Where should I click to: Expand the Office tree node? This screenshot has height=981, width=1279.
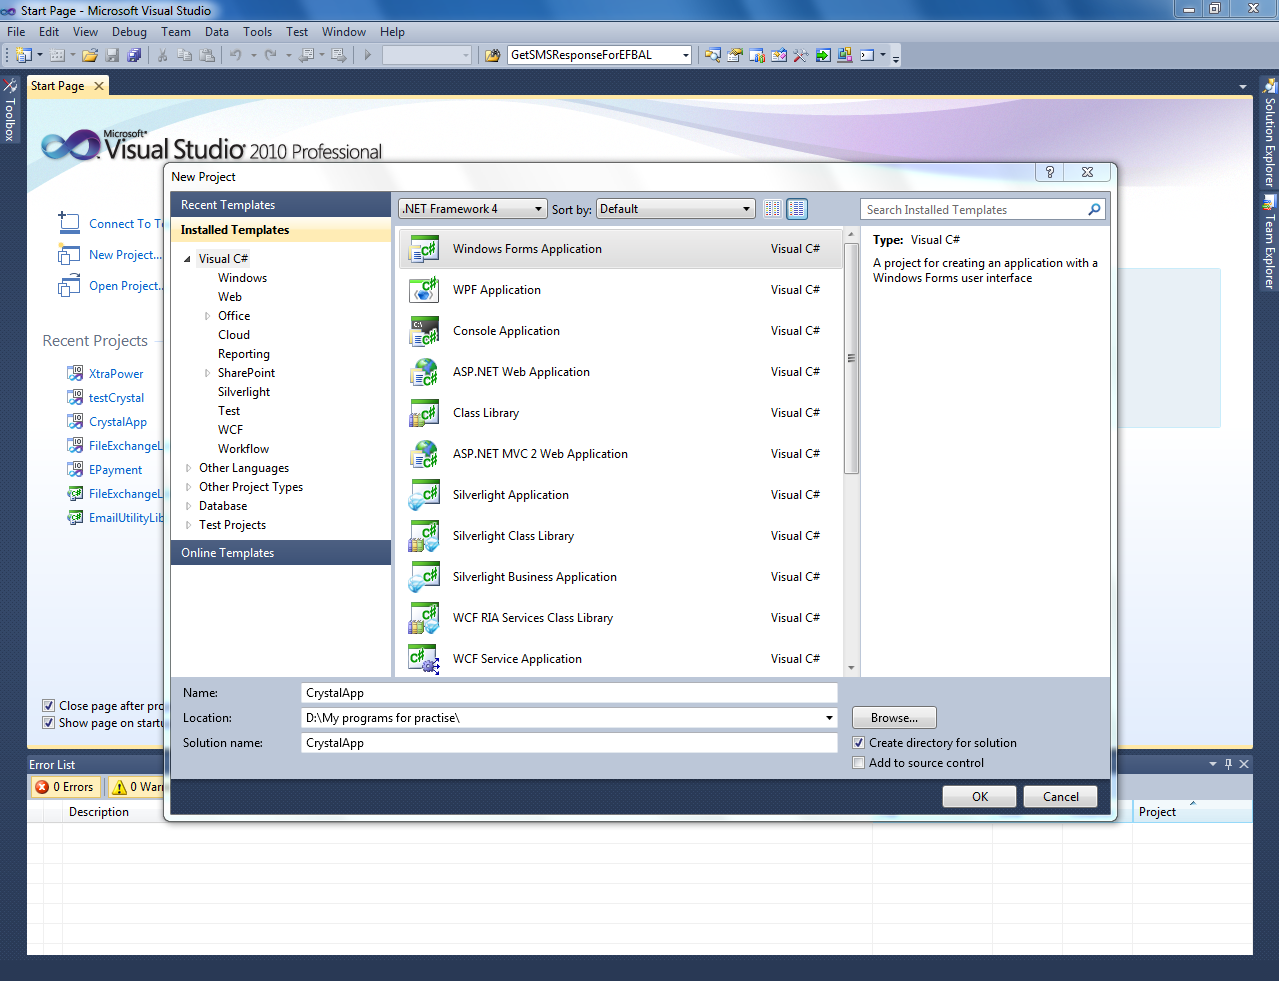click(207, 316)
